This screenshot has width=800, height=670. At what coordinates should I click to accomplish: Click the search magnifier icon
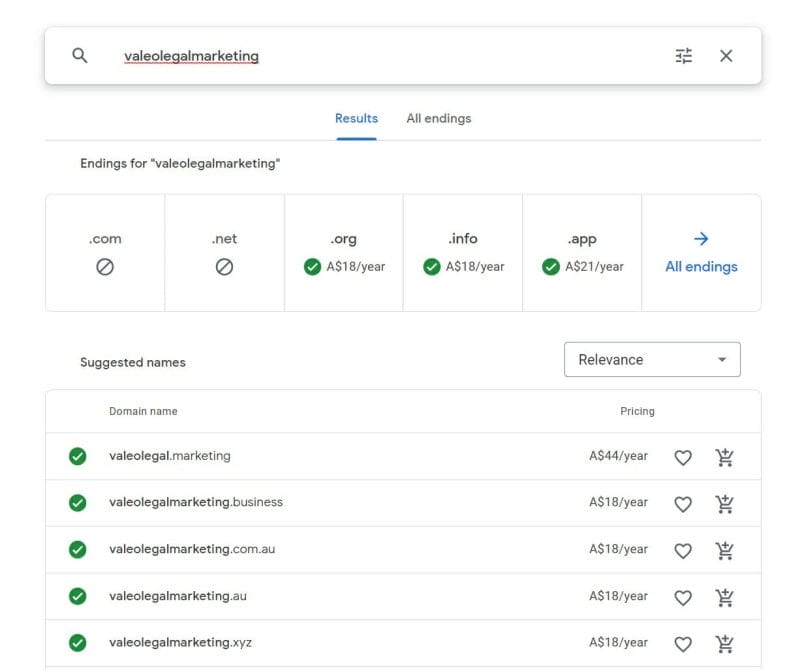point(80,55)
